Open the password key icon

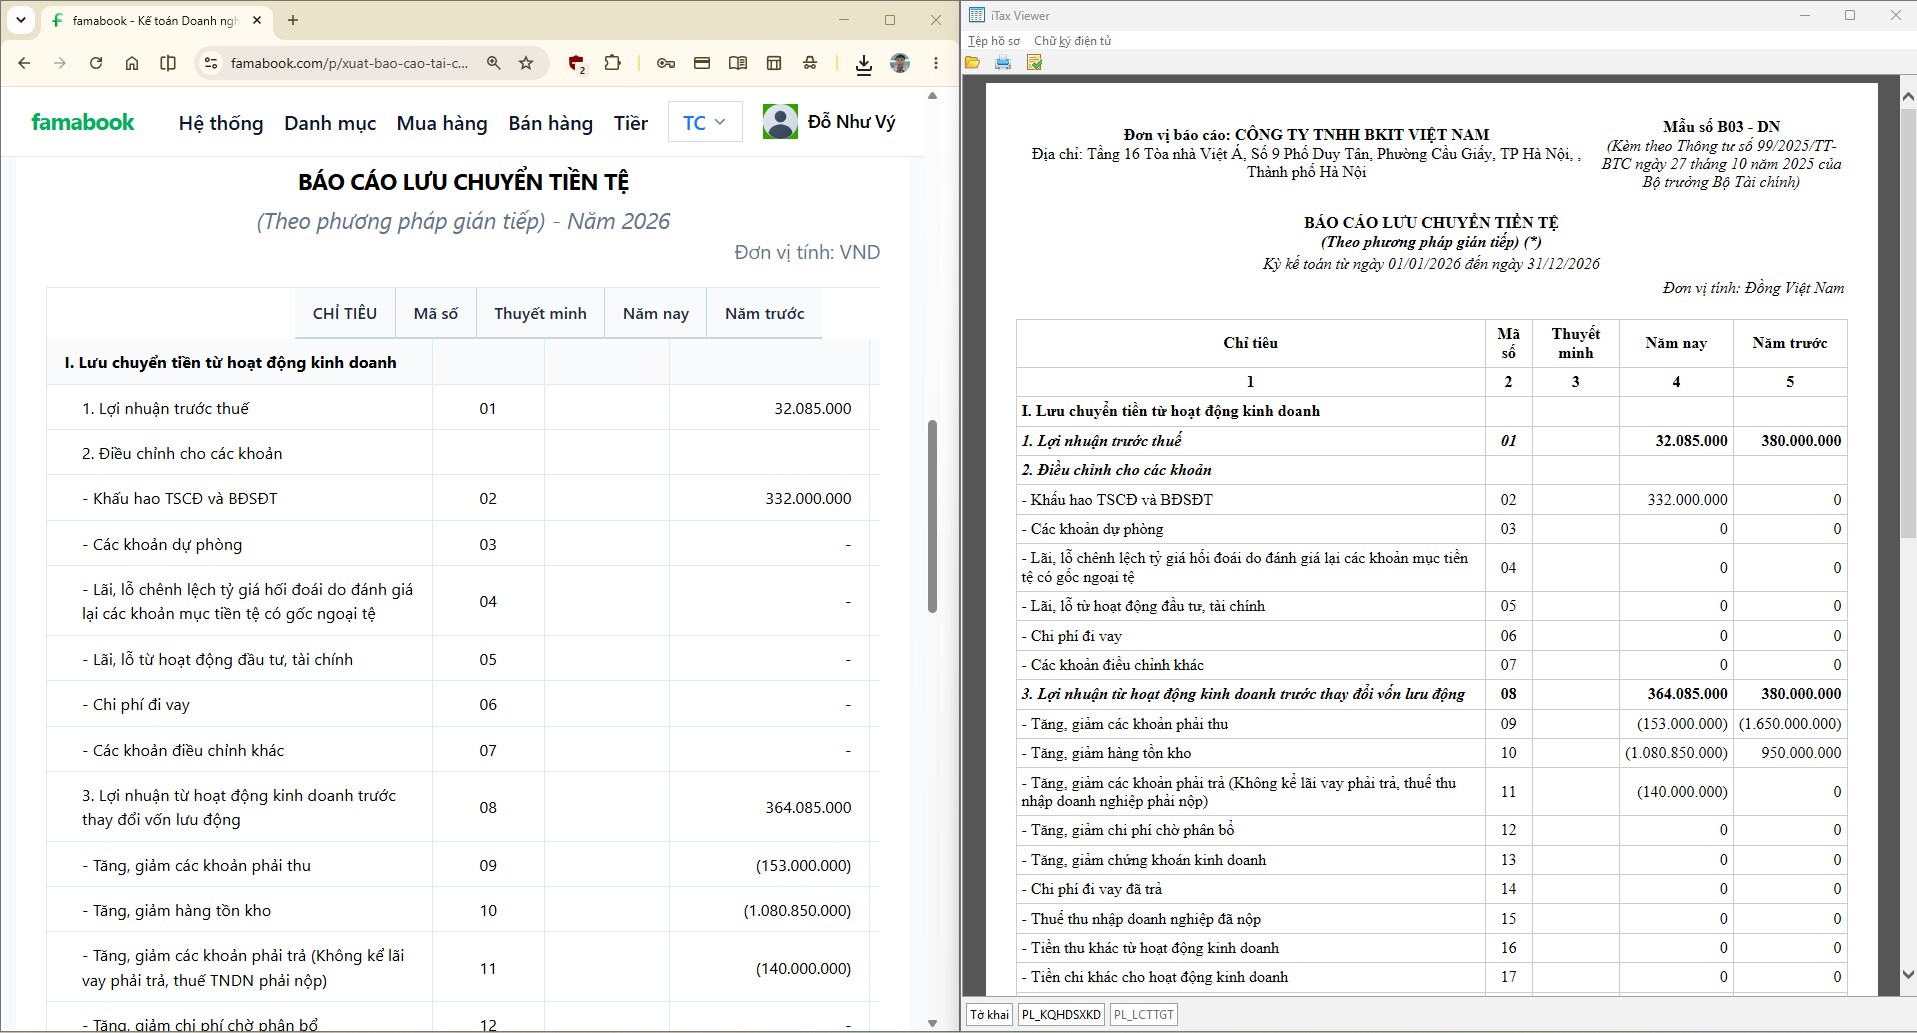pos(666,63)
